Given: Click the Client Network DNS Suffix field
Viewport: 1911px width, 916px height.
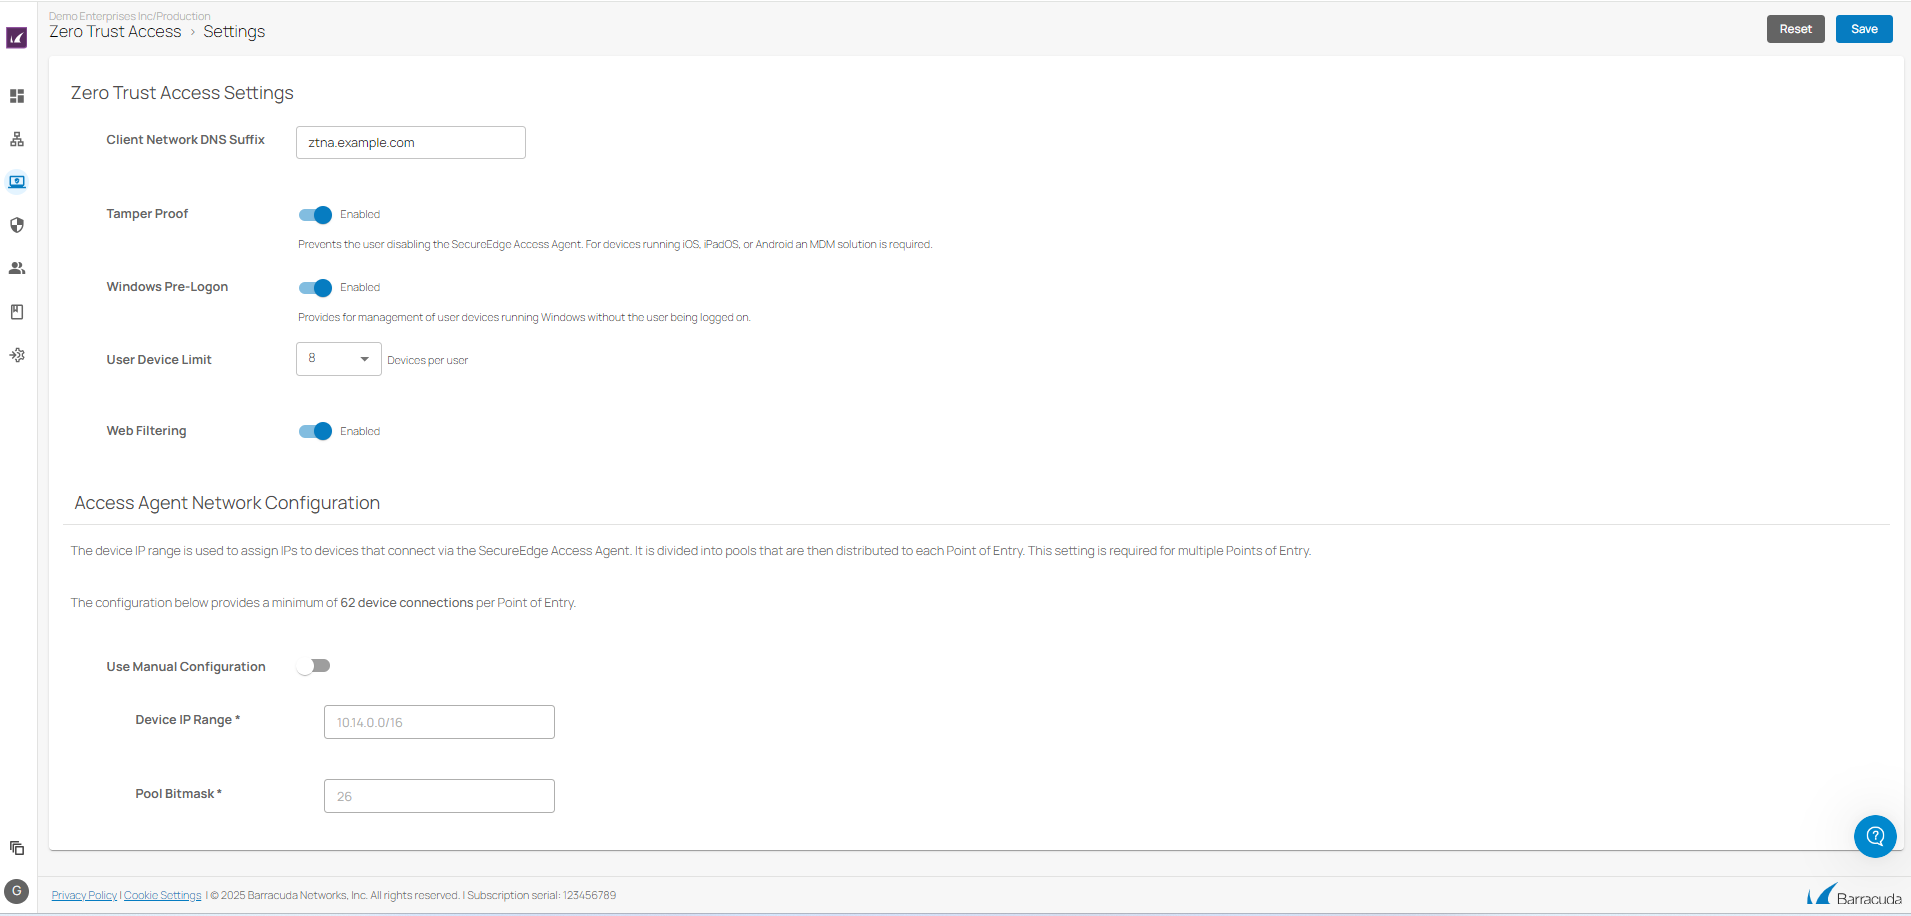Looking at the screenshot, I should click(411, 143).
